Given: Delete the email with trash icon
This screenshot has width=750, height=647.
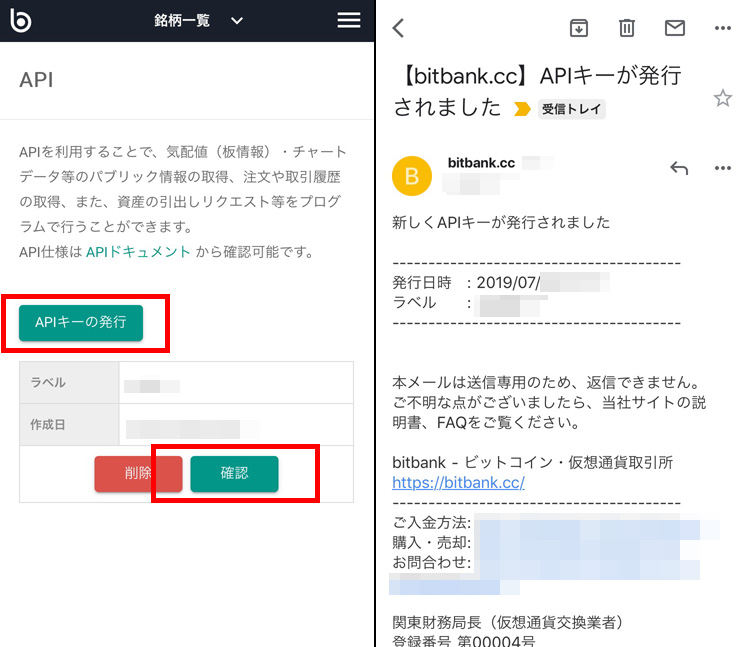Looking at the screenshot, I should click(627, 28).
